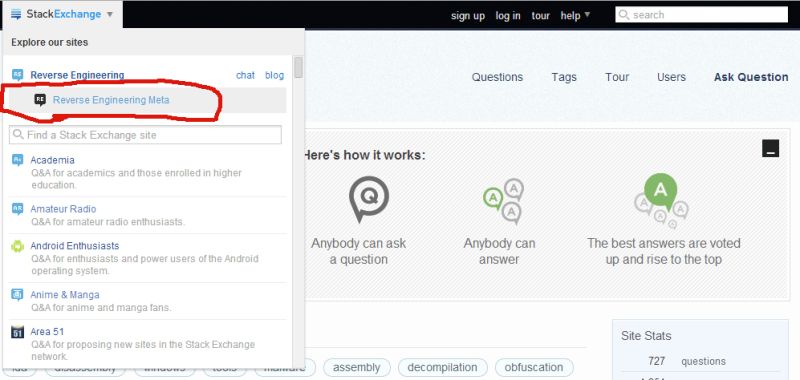Click the top search input field
This screenshot has height=380, width=800.
(x=702, y=15)
